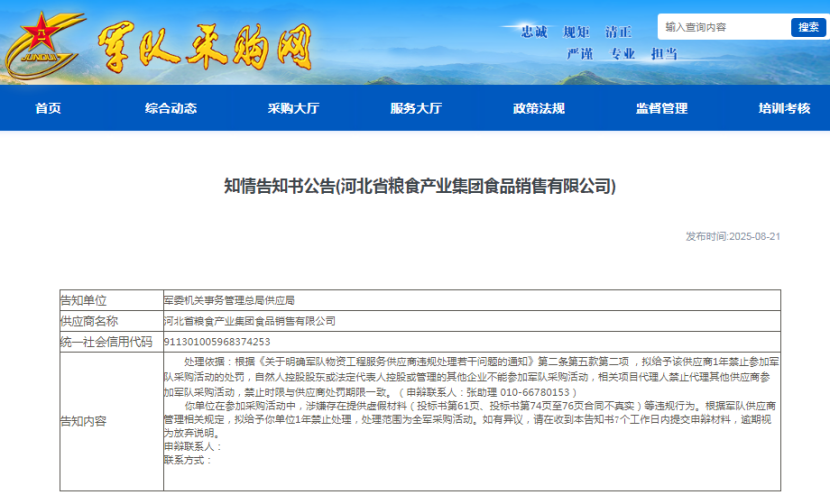Click the 处理依据 paragraph text
This screenshot has height=504, width=830.
pos(471,377)
